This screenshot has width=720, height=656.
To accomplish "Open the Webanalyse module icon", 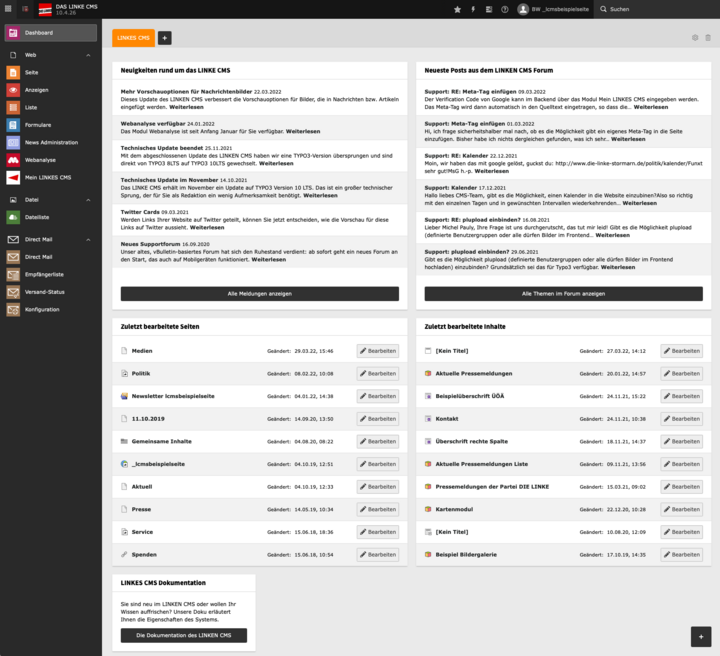I will [x=13, y=160].
